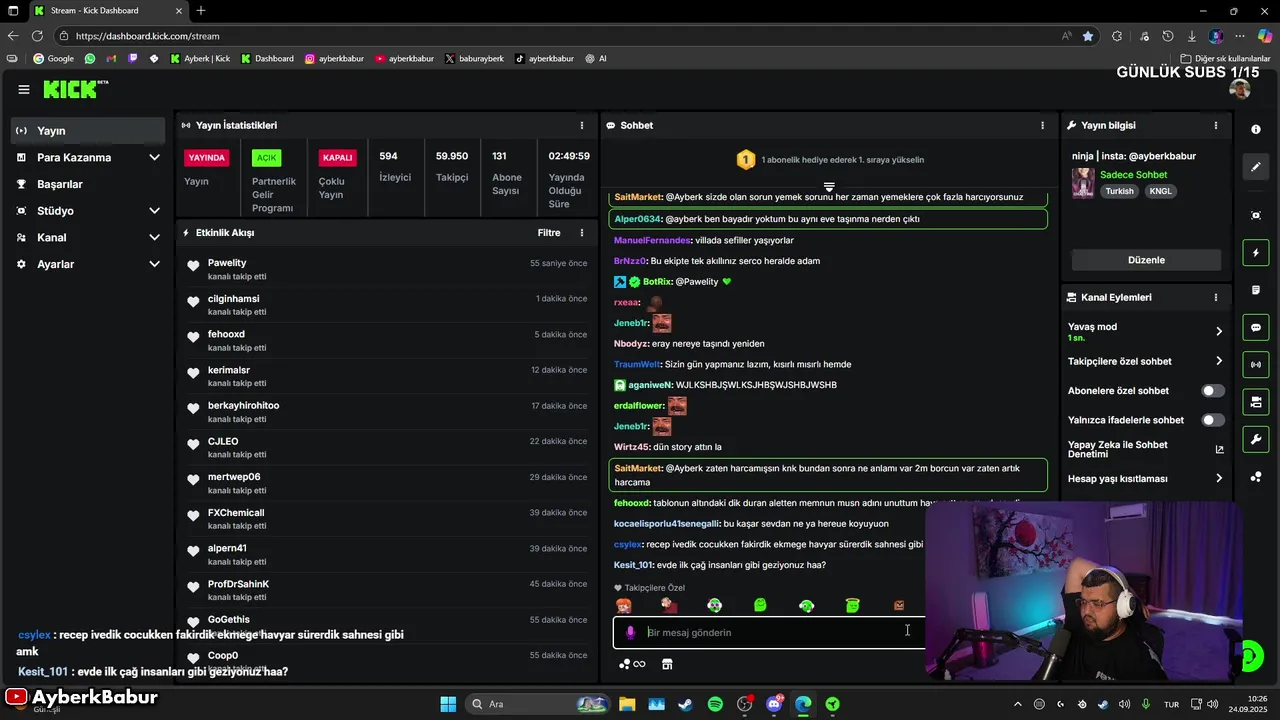Viewport: 1280px width, 720px height.
Task: Open the Filtre dropdown in activity feed
Action: 549,233
